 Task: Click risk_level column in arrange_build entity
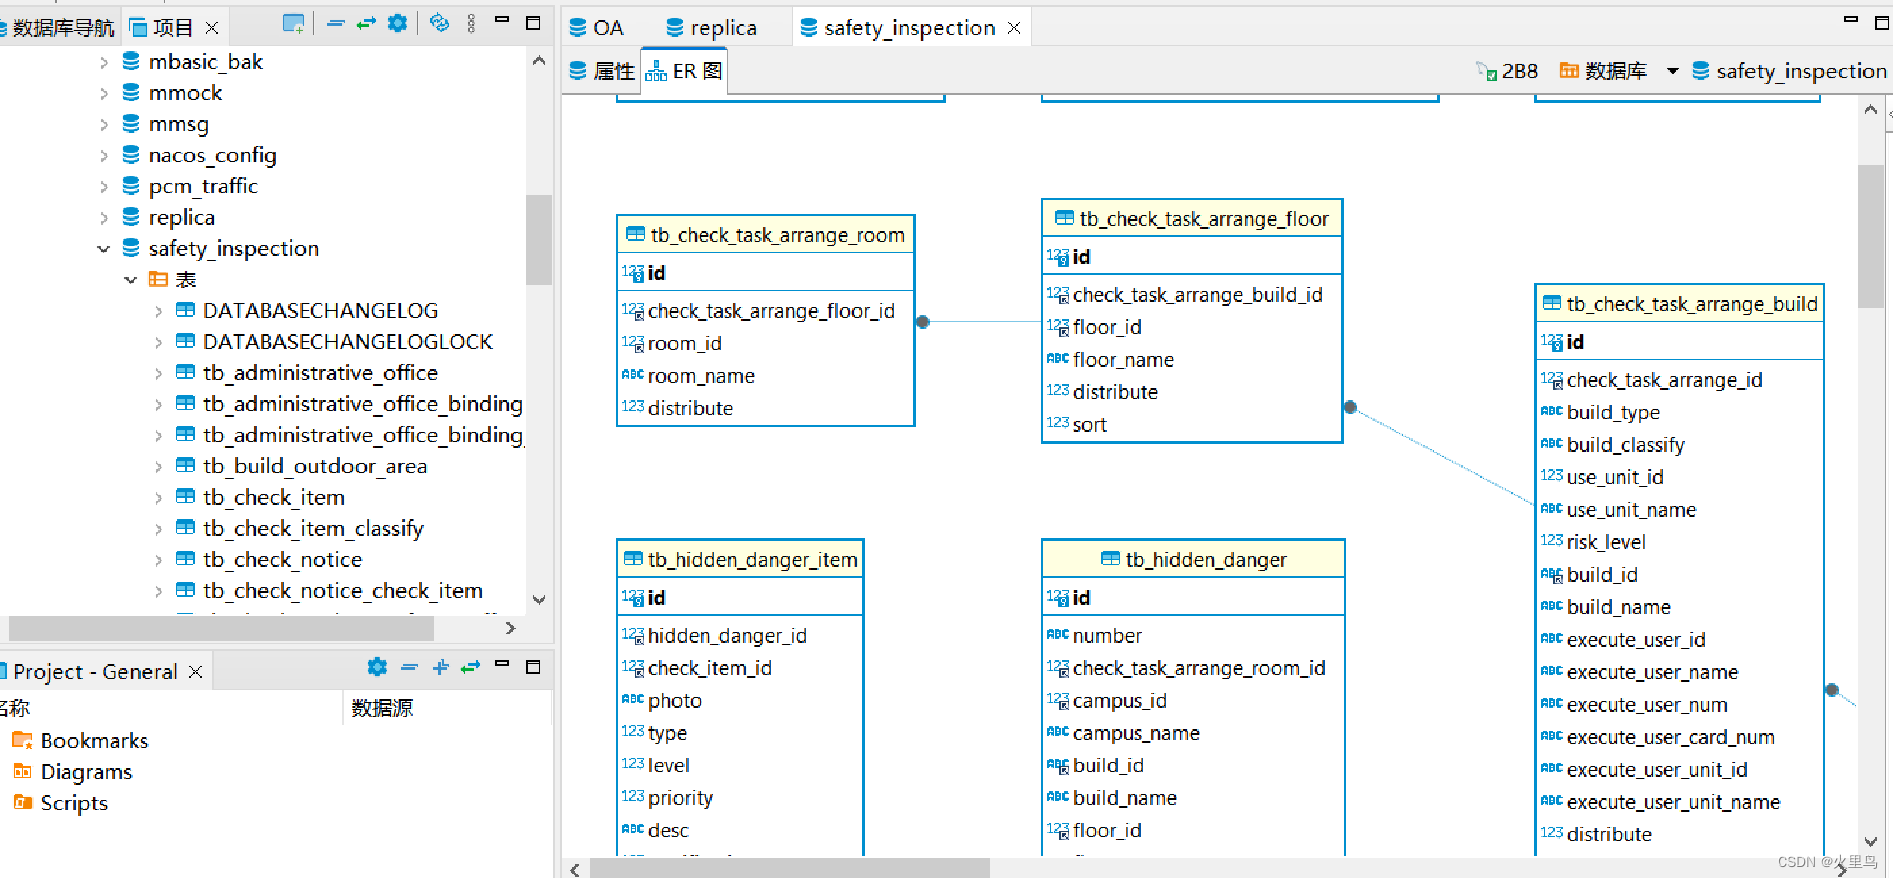pos(1606,542)
